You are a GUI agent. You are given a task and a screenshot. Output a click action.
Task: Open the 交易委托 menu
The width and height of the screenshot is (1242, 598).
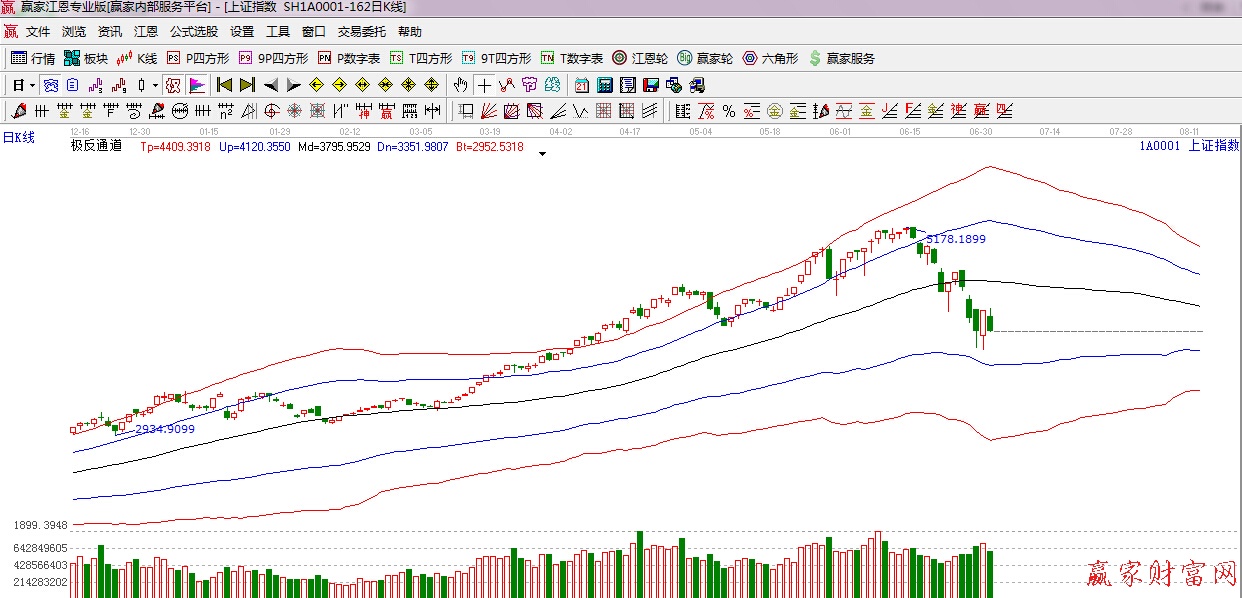361,32
